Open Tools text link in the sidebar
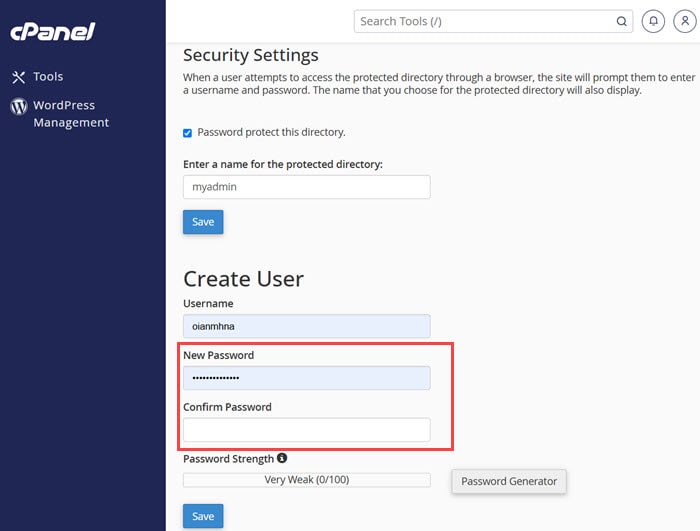 (48, 77)
